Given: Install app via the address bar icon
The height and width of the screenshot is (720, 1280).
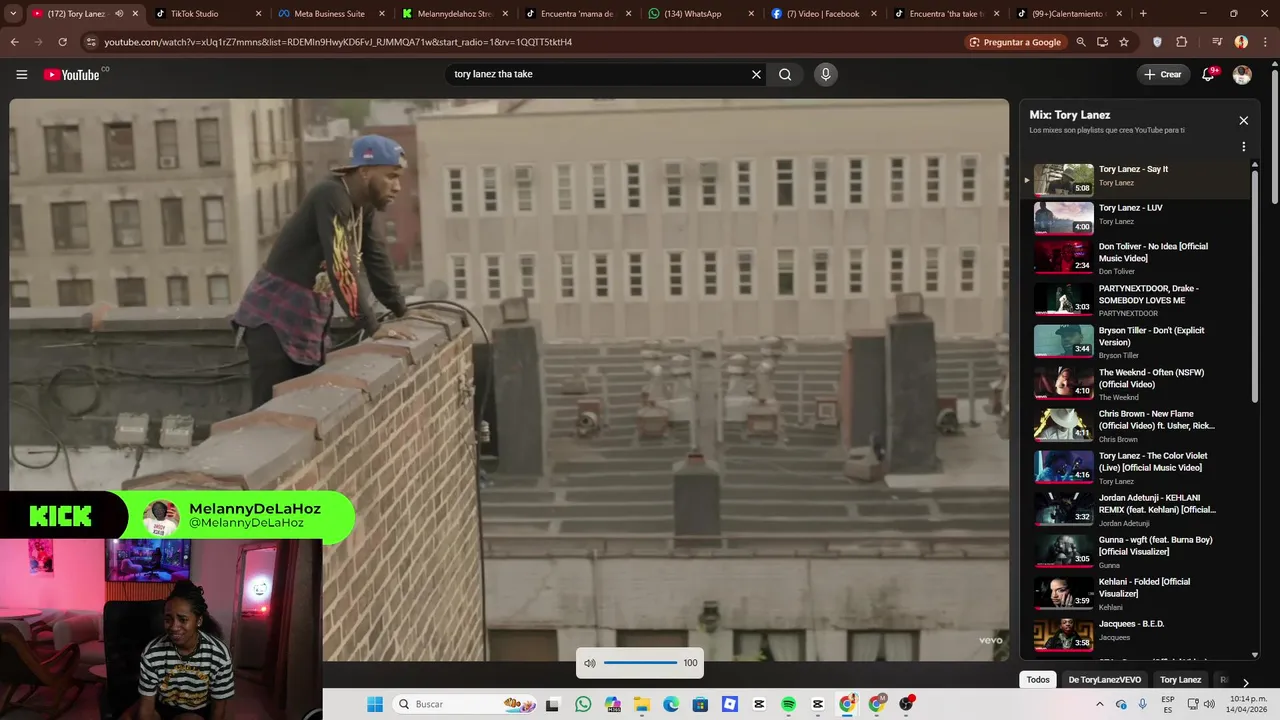Looking at the screenshot, I should tap(1102, 42).
